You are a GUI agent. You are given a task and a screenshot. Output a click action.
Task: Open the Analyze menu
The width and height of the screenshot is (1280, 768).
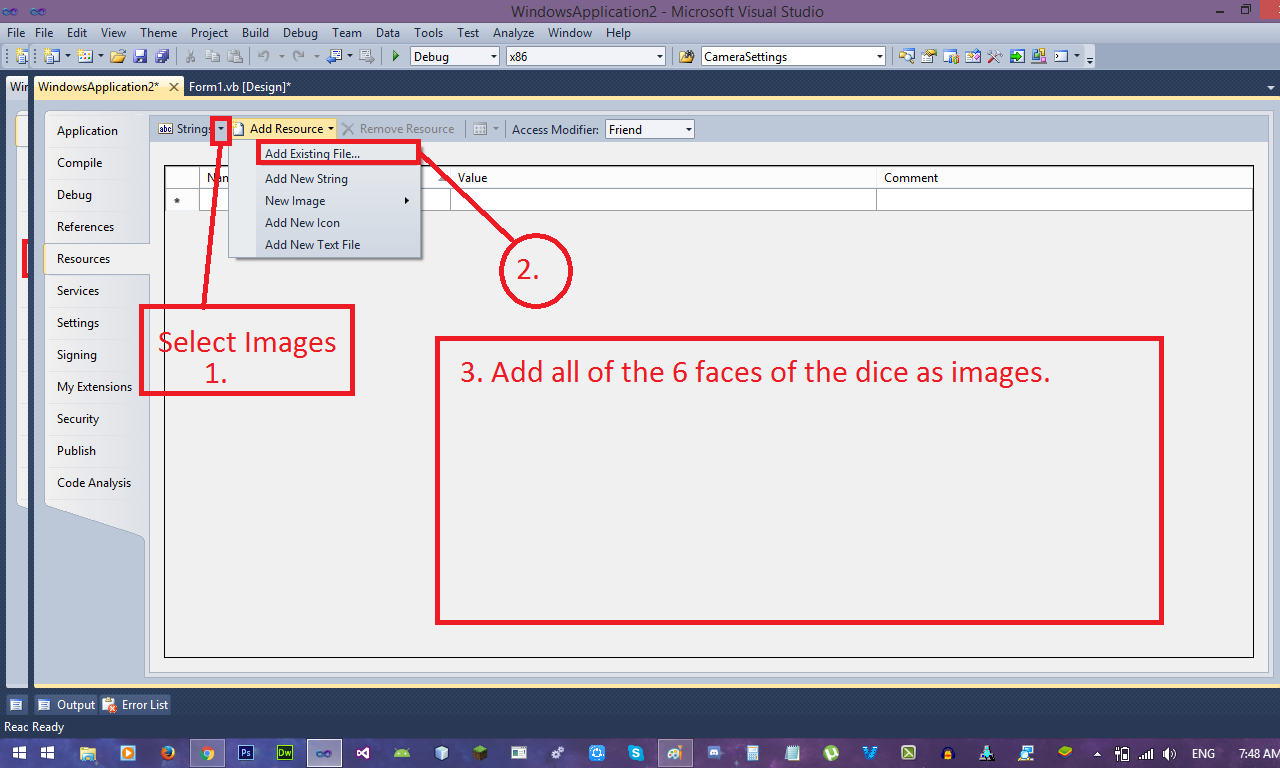[513, 33]
